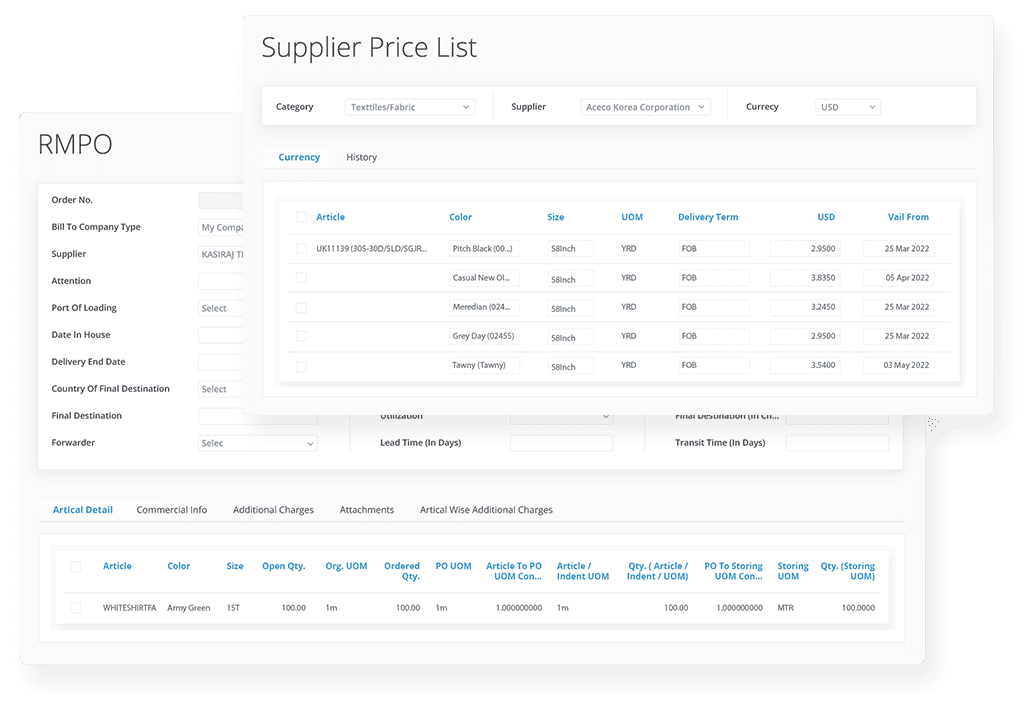Screen dimensions: 1030x716
Task: Click the Army Green color cell
Action: tap(189, 608)
